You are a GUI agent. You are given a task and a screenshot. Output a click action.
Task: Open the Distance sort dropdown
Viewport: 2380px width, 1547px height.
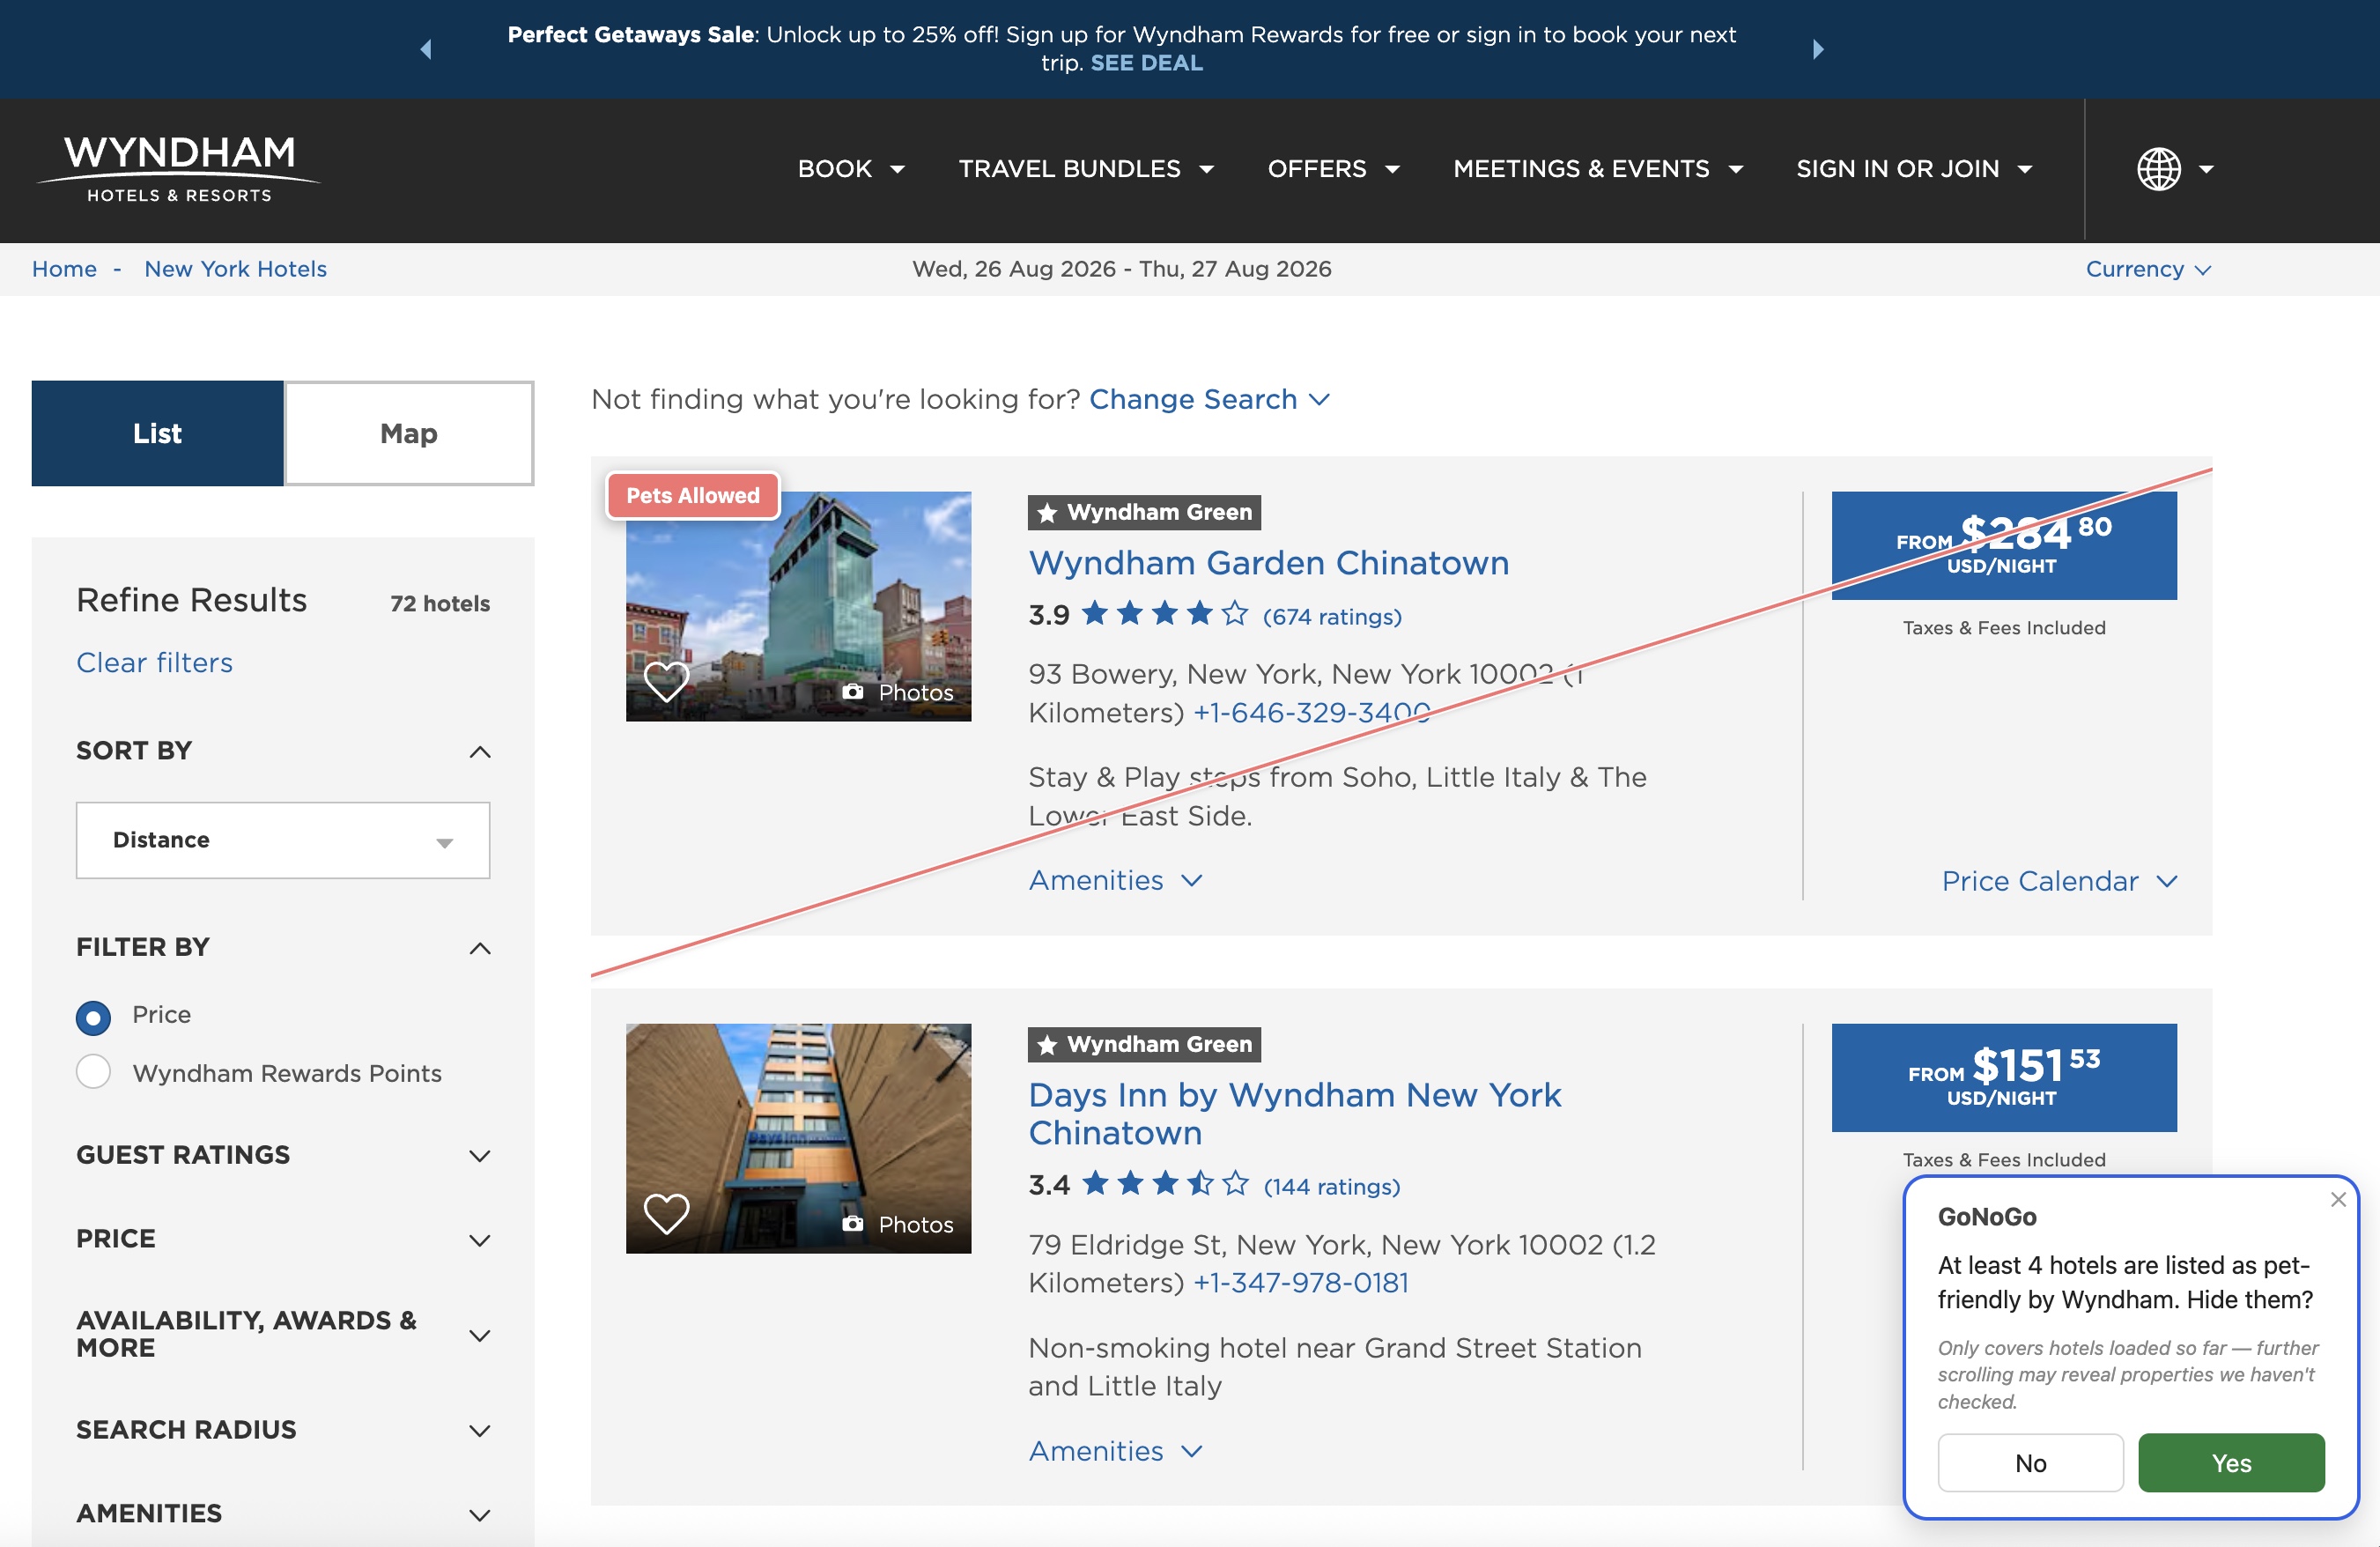283,840
